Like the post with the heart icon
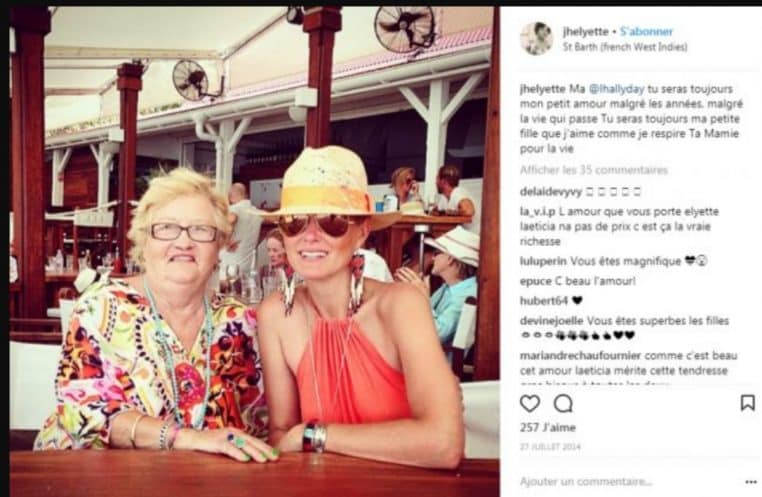The image size is (762, 497). 530,404
